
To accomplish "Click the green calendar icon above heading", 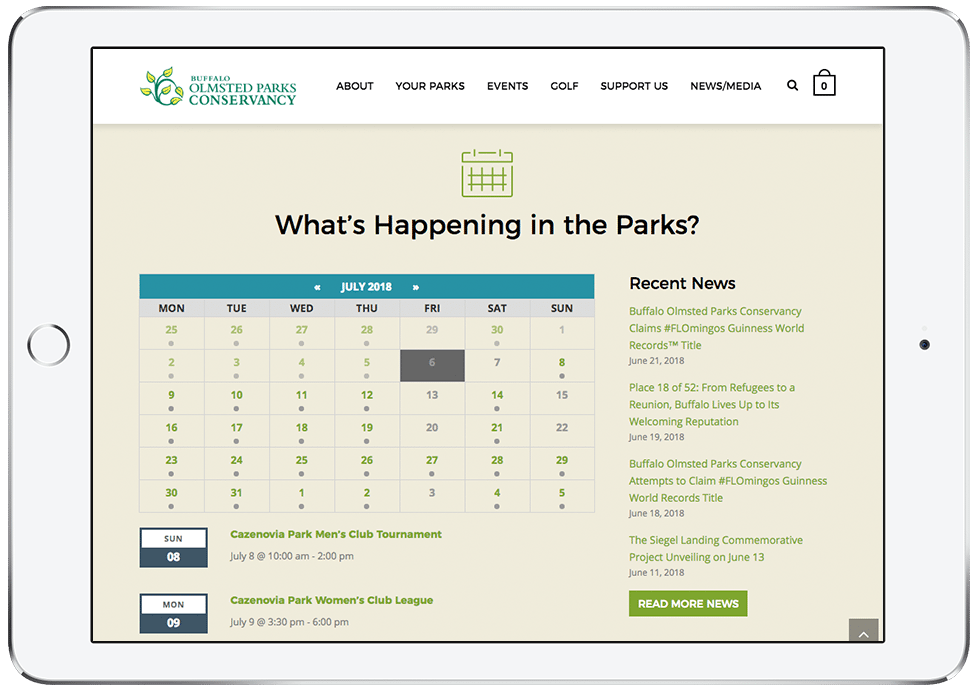I will (x=487, y=173).
